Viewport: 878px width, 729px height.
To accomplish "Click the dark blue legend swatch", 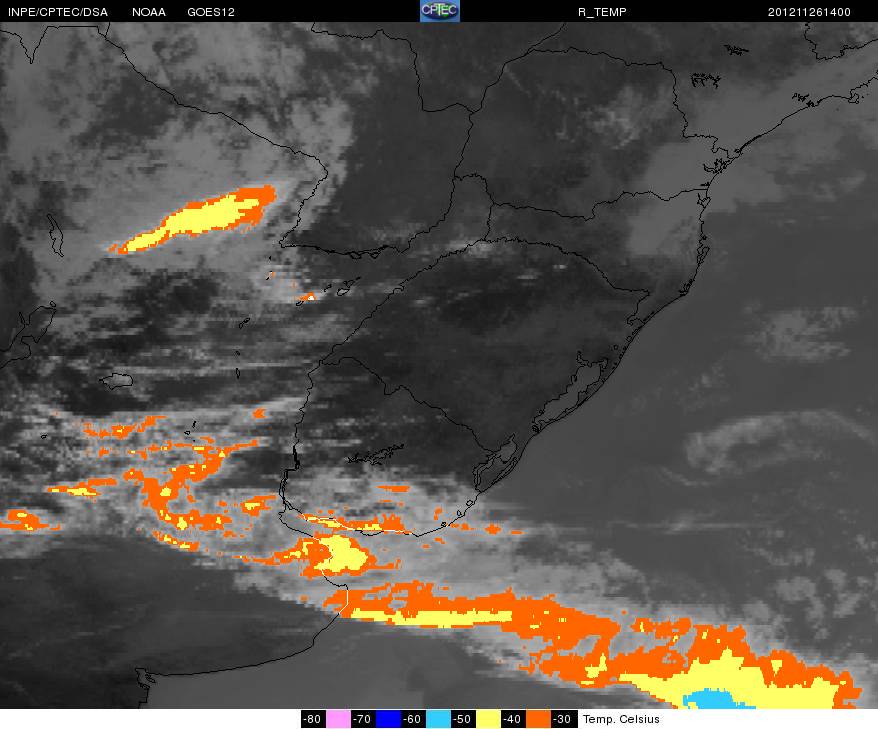I will [388, 719].
